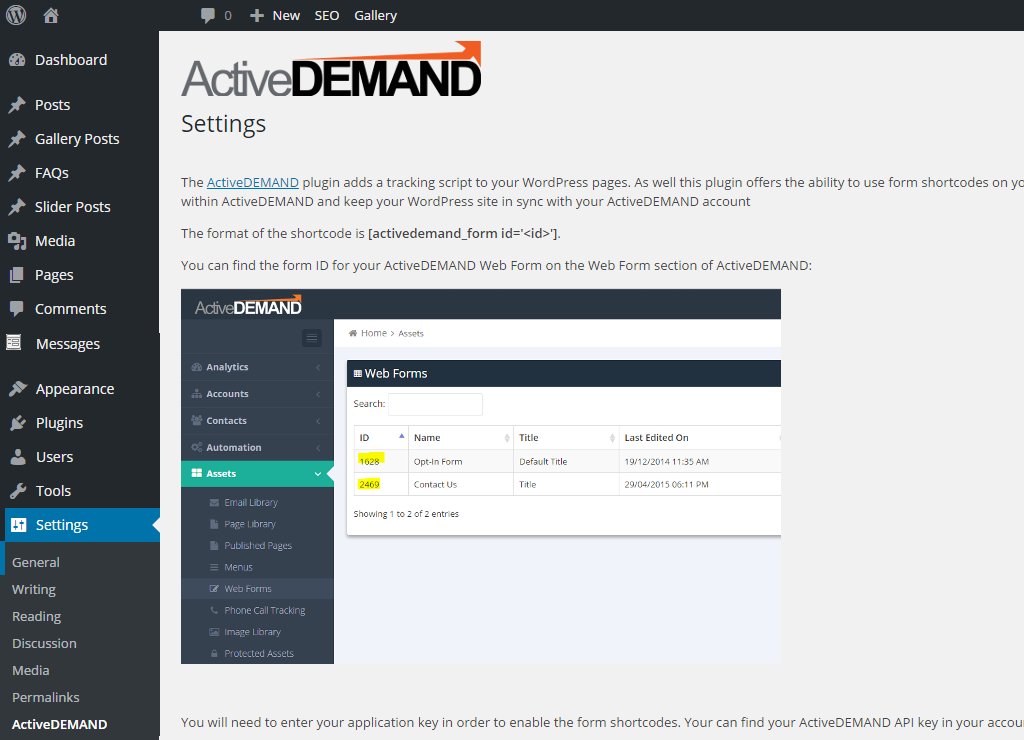Expand the Automation chevron in screenshot
This screenshot has width=1024, height=740.
(x=318, y=448)
